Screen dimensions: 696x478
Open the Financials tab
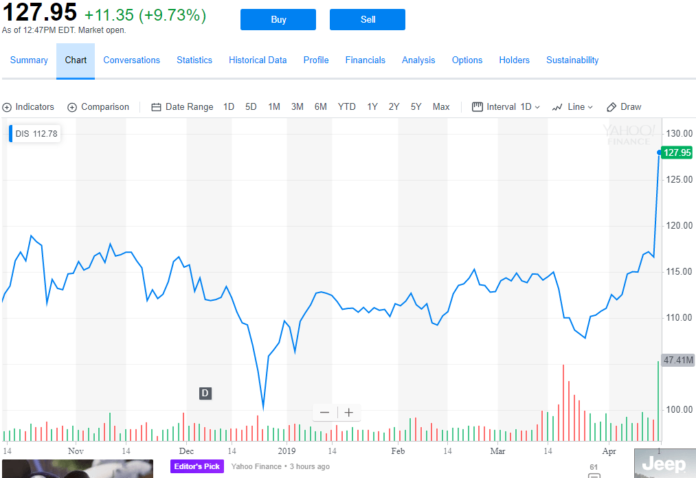[x=365, y=60]
